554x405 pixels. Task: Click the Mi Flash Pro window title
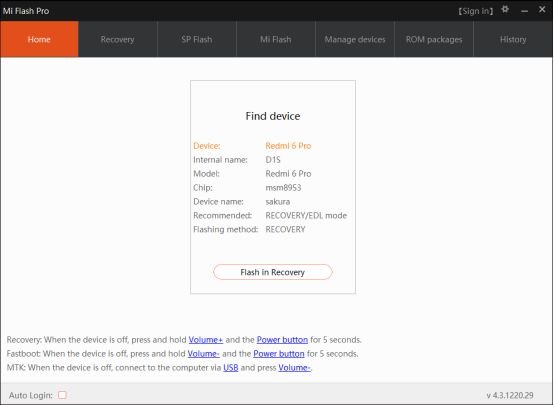[x=26, y=11]
